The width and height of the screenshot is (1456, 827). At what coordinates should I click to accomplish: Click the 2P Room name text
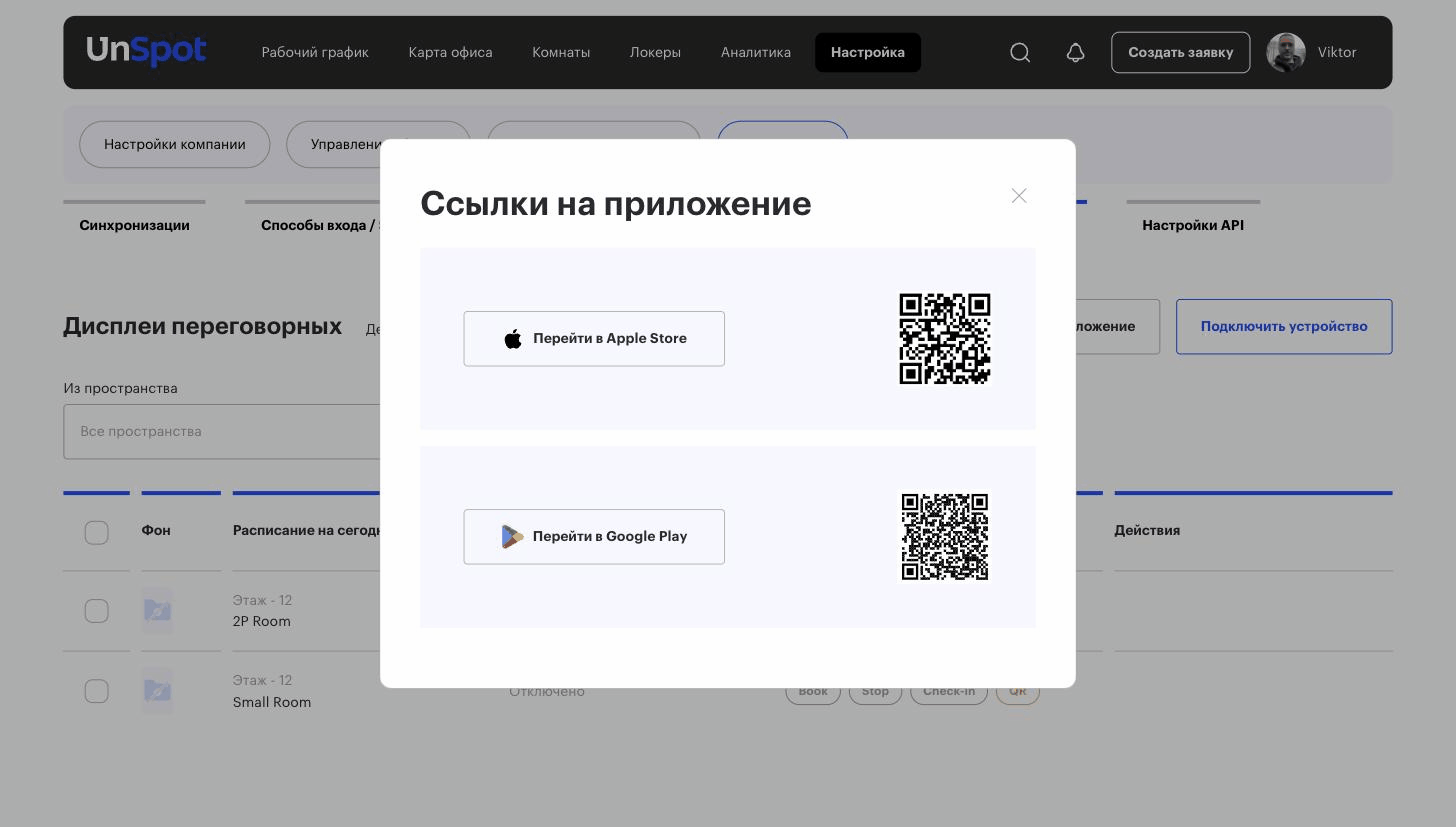point(262,621)
